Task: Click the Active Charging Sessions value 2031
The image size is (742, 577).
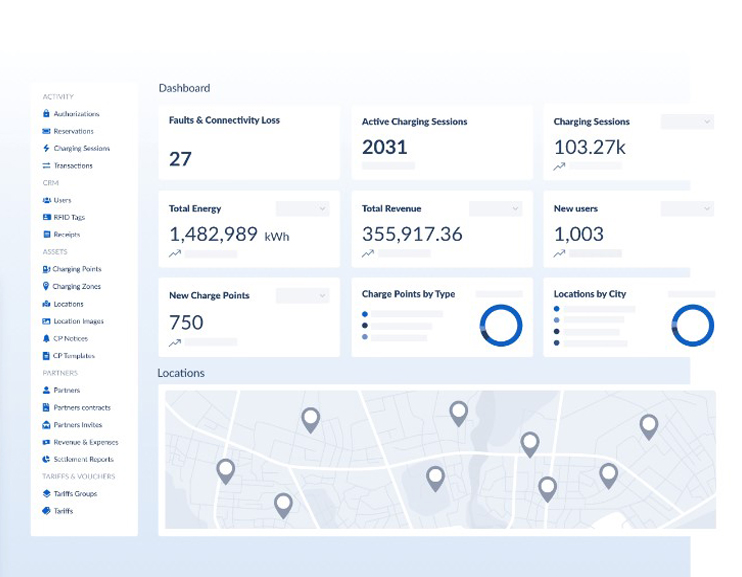Action: 384,147
